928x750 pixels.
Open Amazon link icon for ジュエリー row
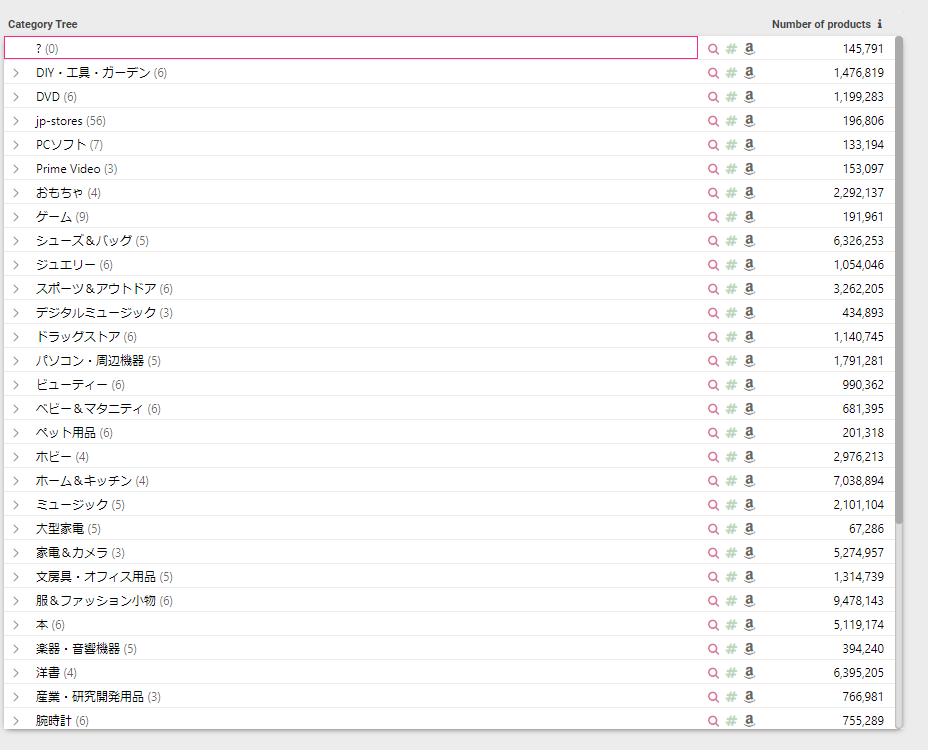(x=749, y=265)
